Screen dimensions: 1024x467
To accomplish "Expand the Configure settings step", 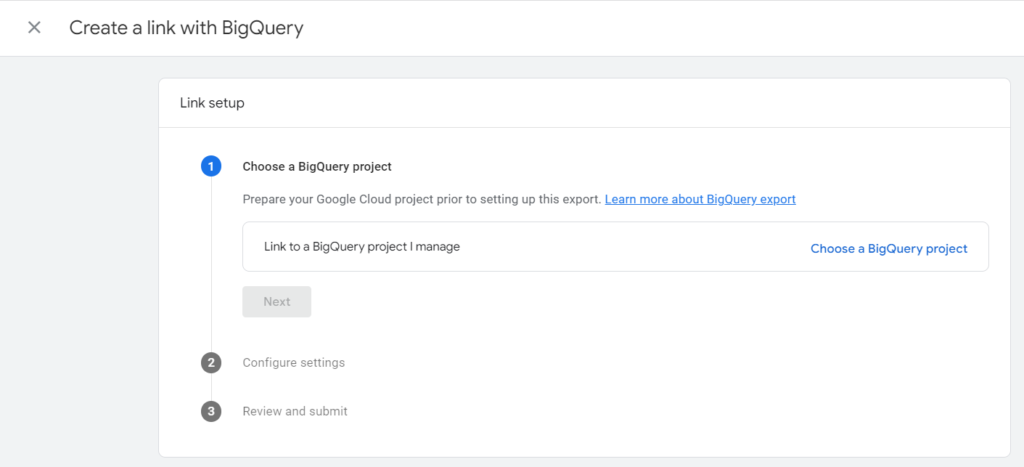I will click(293, 363).
